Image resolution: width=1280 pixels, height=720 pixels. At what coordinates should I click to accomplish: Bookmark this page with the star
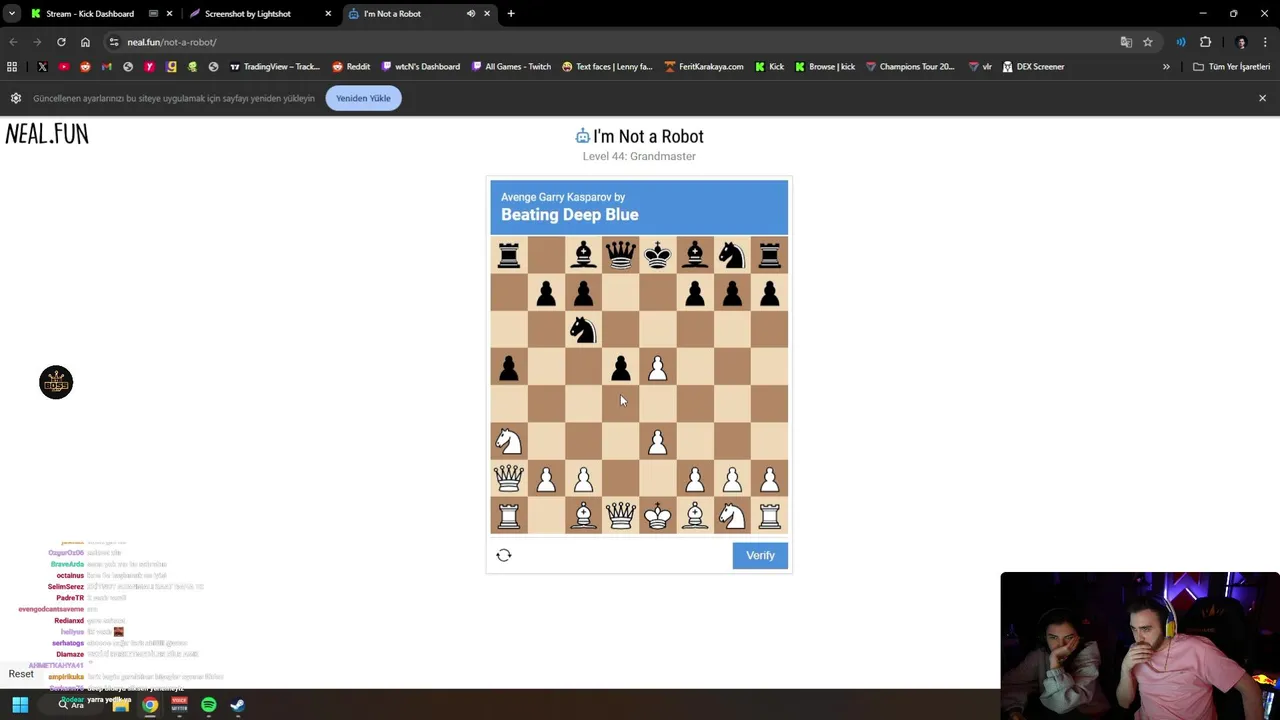(1148, 42)
